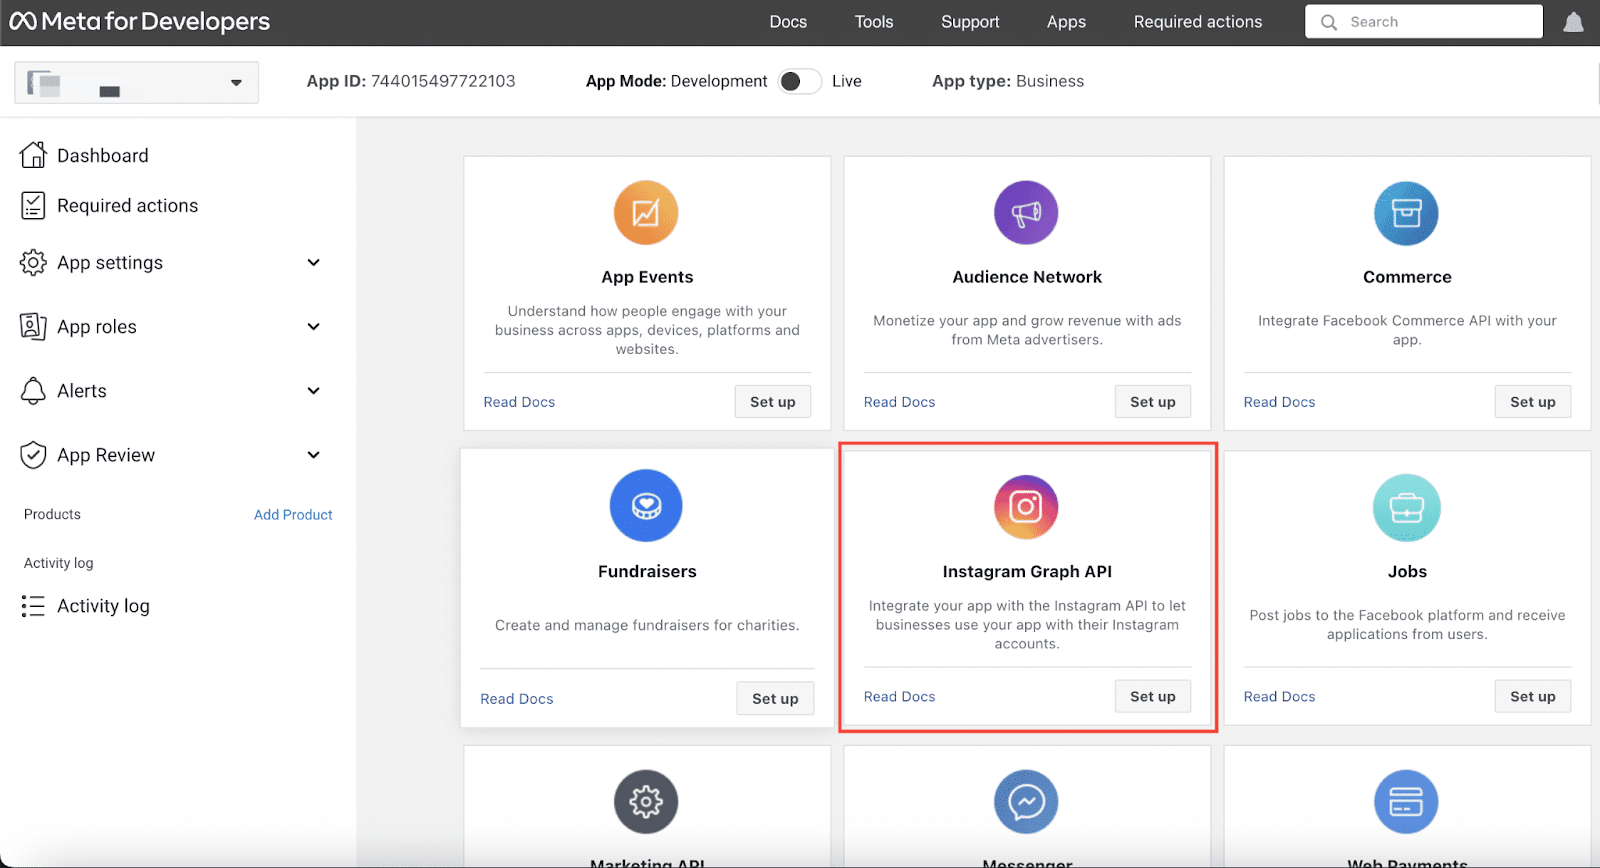
Task: Click the Audience Network card title
Action: 1027,277
